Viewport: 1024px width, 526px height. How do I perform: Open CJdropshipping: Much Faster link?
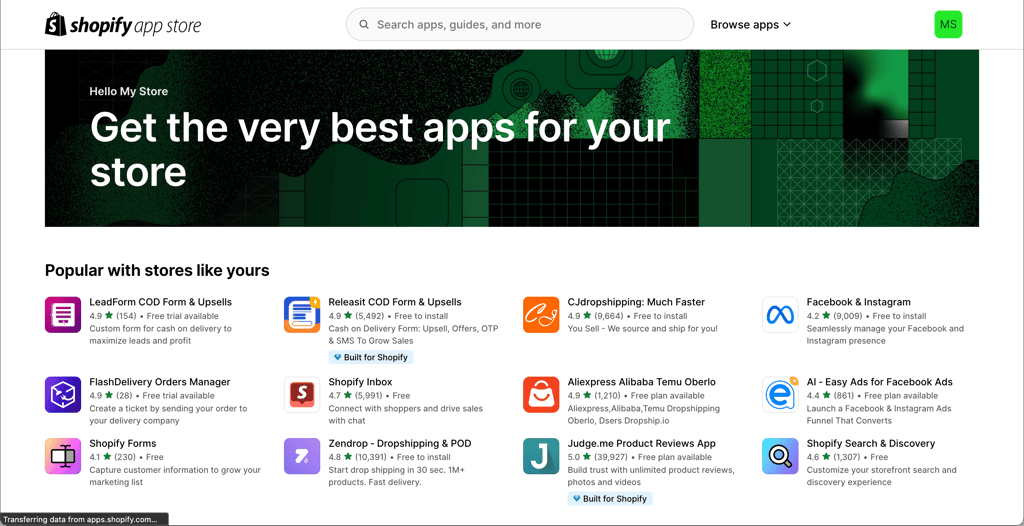[636, 302]
